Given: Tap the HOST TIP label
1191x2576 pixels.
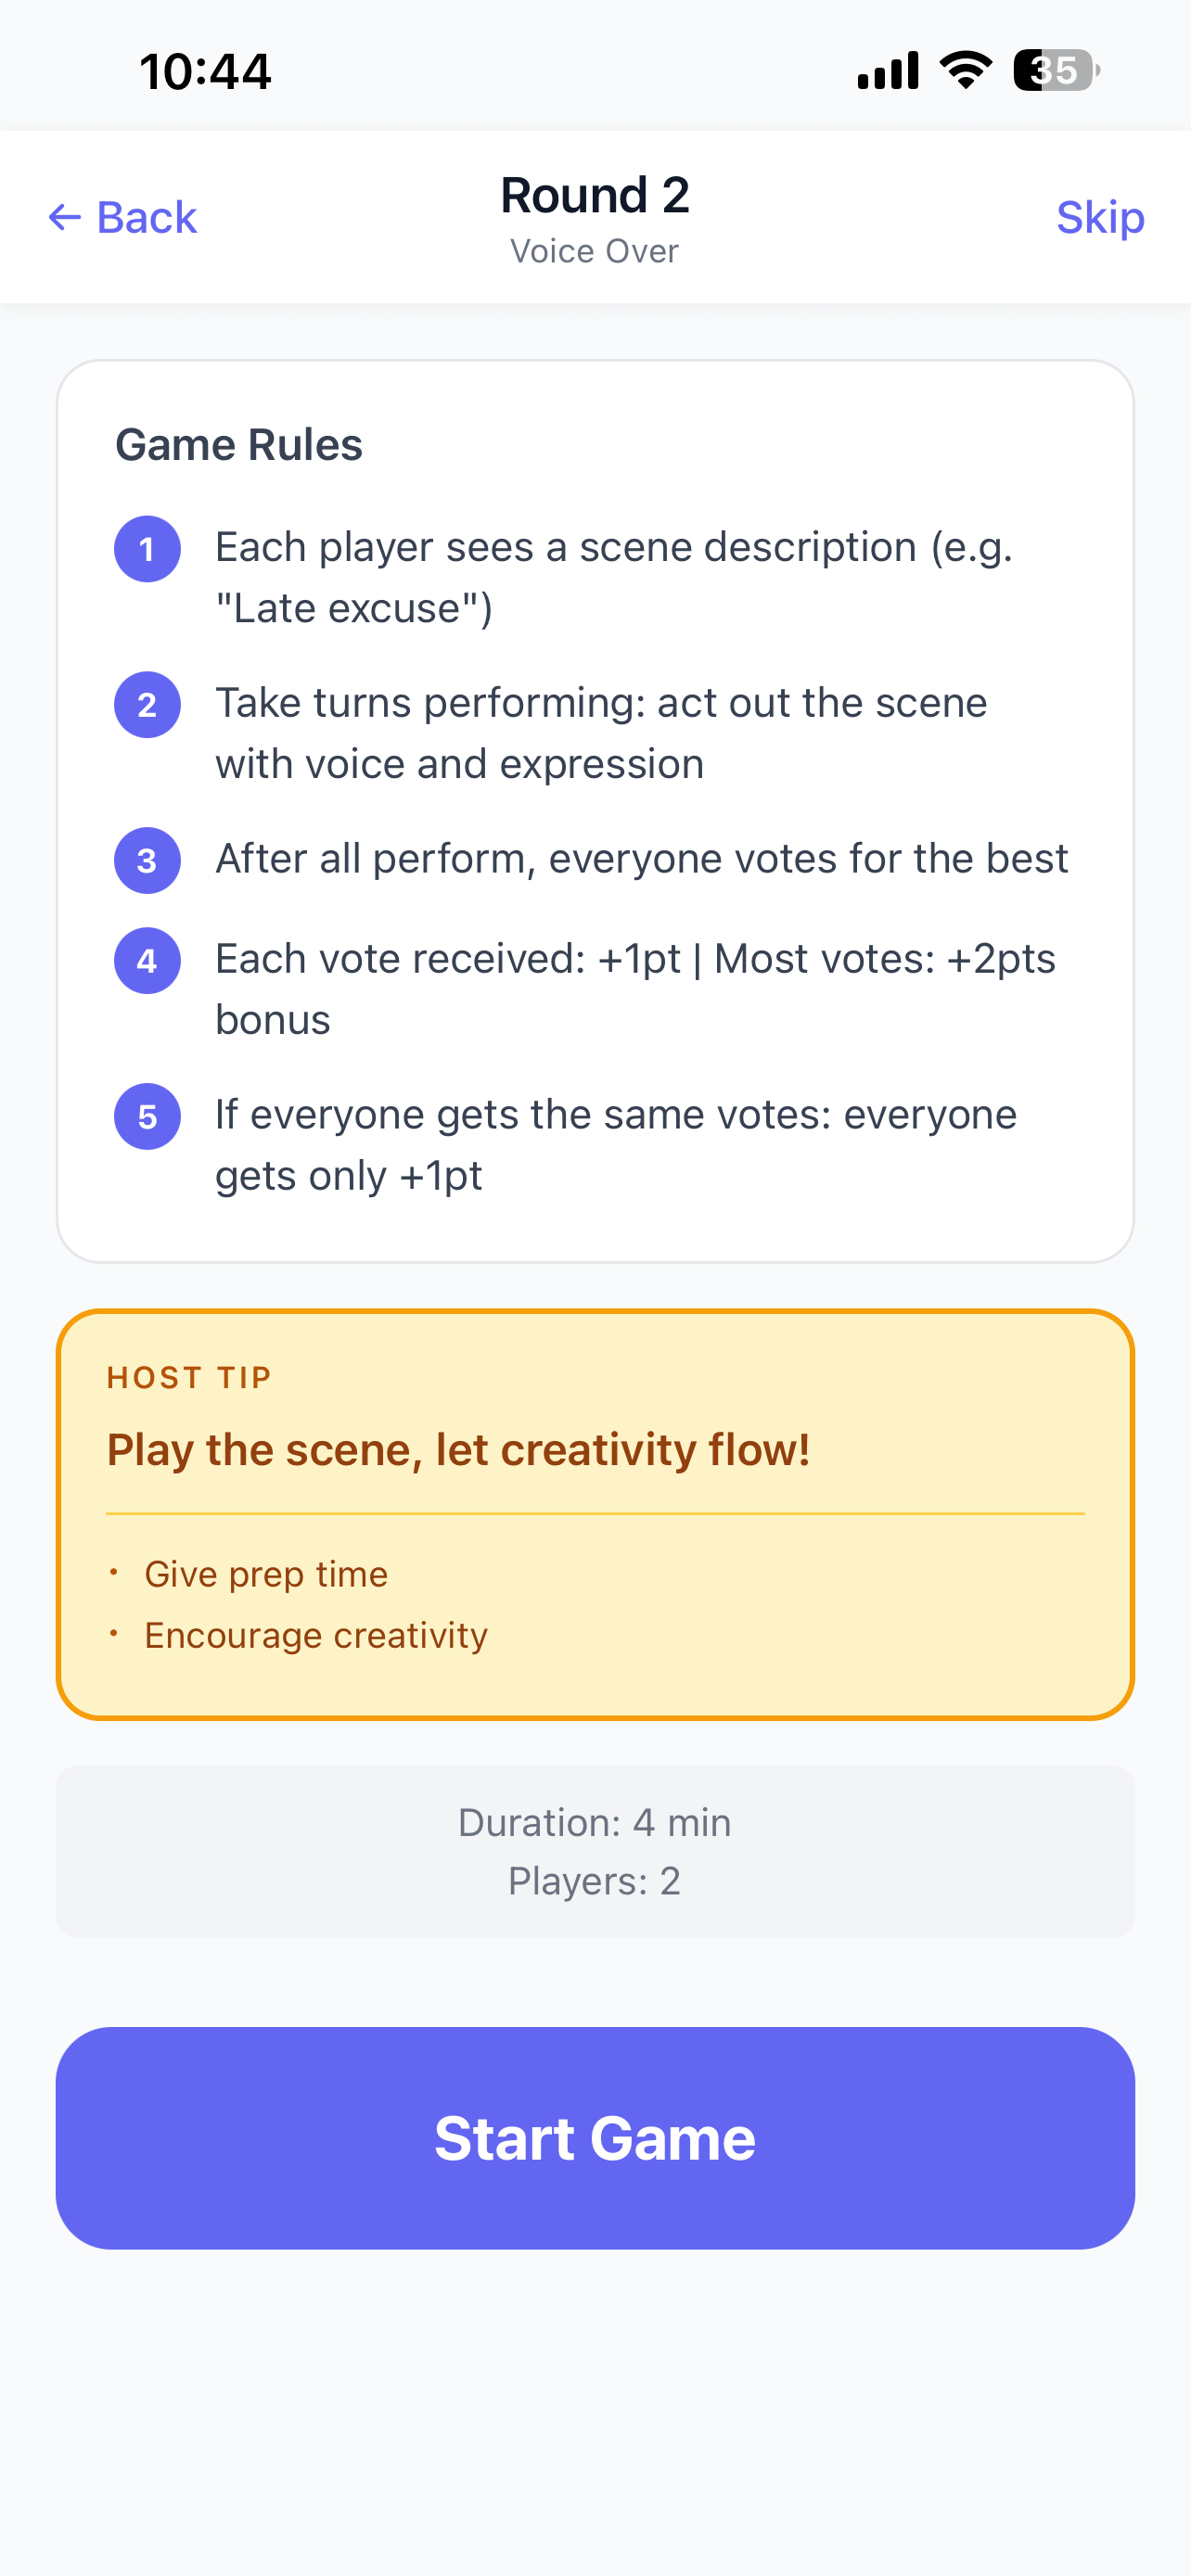Looking at the screenshot, I should click(x=190, y=1378).
